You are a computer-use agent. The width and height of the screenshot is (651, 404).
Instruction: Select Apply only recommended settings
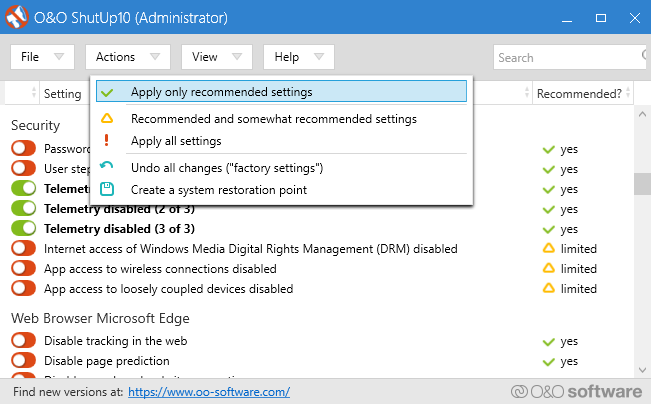click(x=281, y=91)
